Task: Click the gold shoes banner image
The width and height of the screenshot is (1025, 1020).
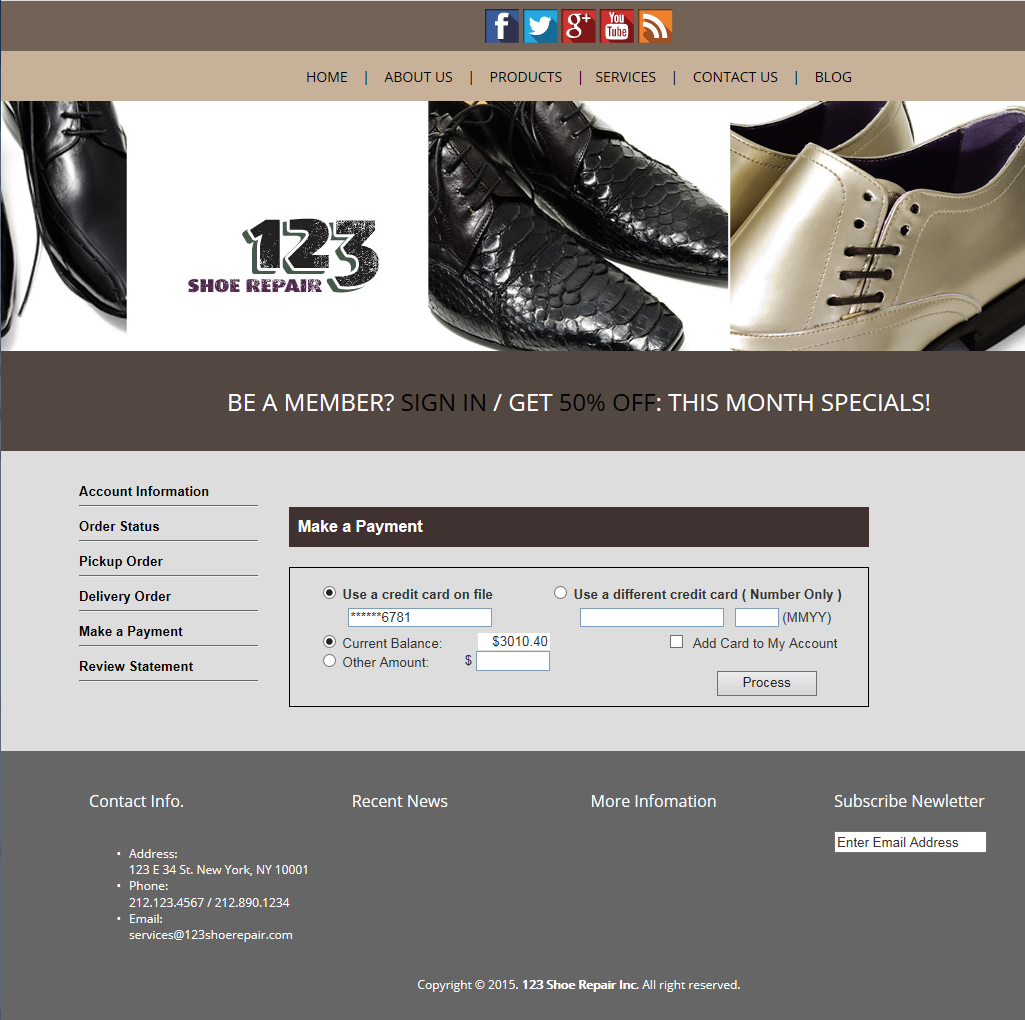Action: pos(877,226)
